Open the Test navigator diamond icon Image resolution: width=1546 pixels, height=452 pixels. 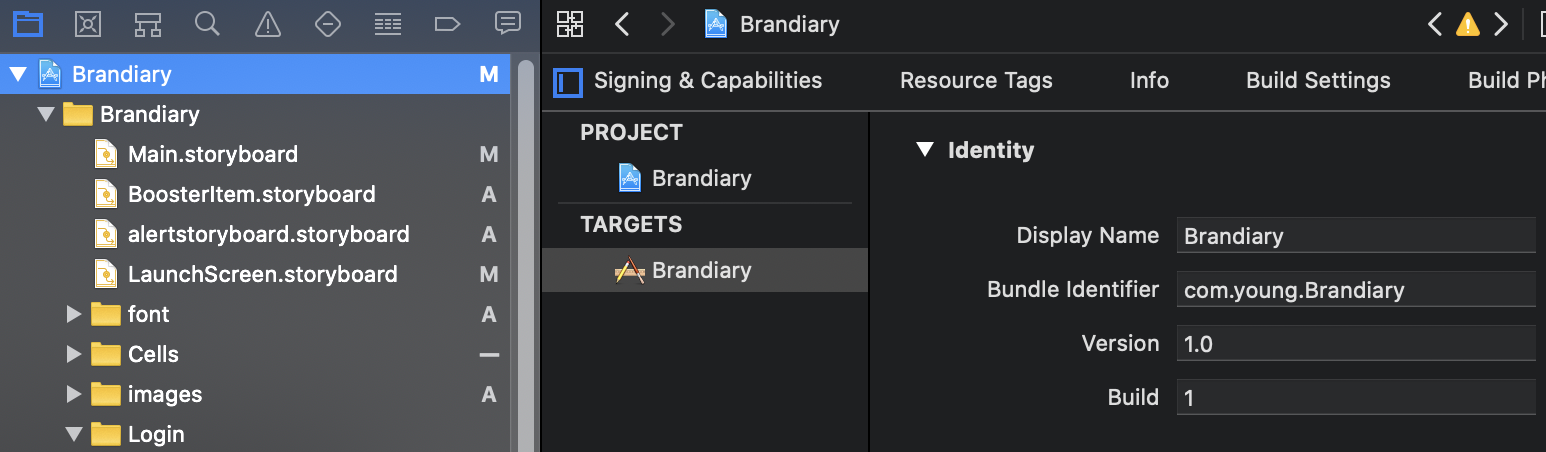328,24
